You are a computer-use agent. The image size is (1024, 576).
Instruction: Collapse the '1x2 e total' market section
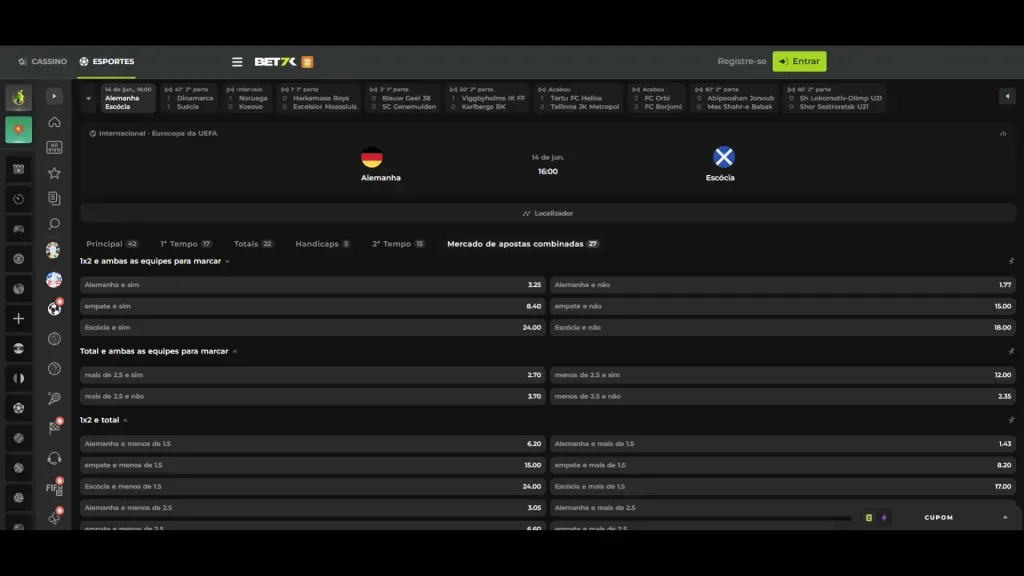point(126,419)
